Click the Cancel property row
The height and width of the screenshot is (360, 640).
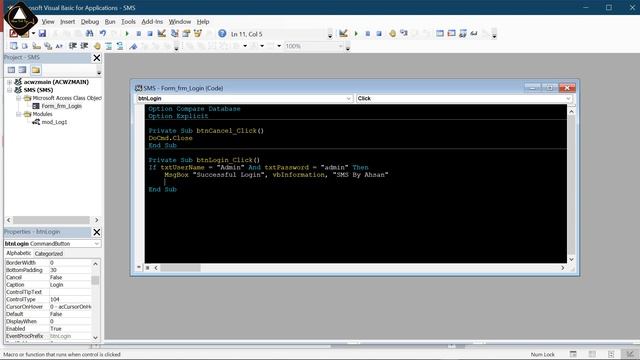(x=48, y=277)
